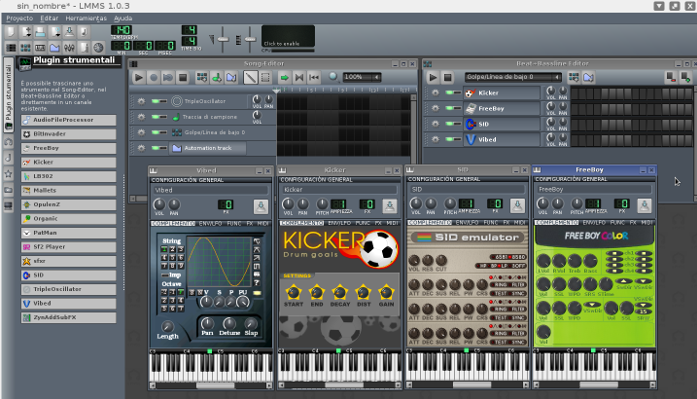Open the 100% zoom dropdown in Song Editor
This screenshot has width=697, height=399.
click(362, 77)
